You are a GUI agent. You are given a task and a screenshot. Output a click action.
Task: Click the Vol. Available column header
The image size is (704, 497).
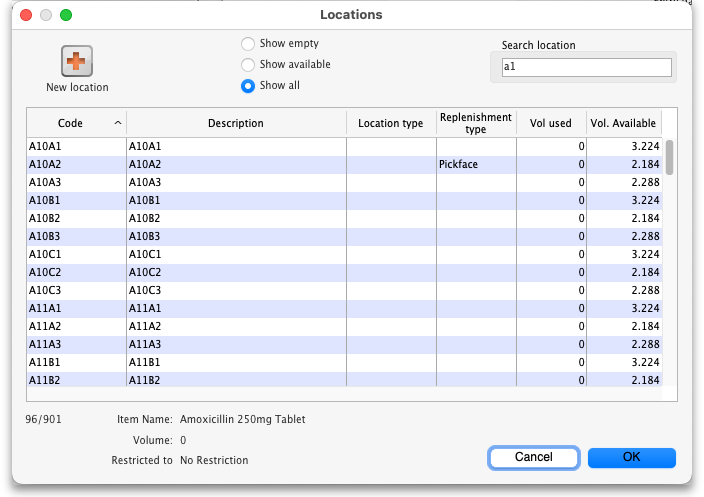coord(623,123)
